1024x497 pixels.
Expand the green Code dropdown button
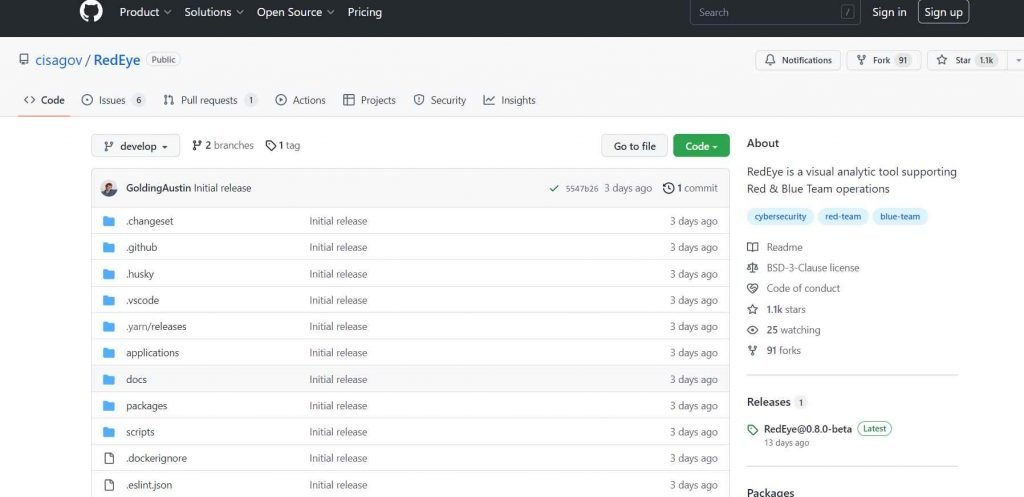click(701, 146)
